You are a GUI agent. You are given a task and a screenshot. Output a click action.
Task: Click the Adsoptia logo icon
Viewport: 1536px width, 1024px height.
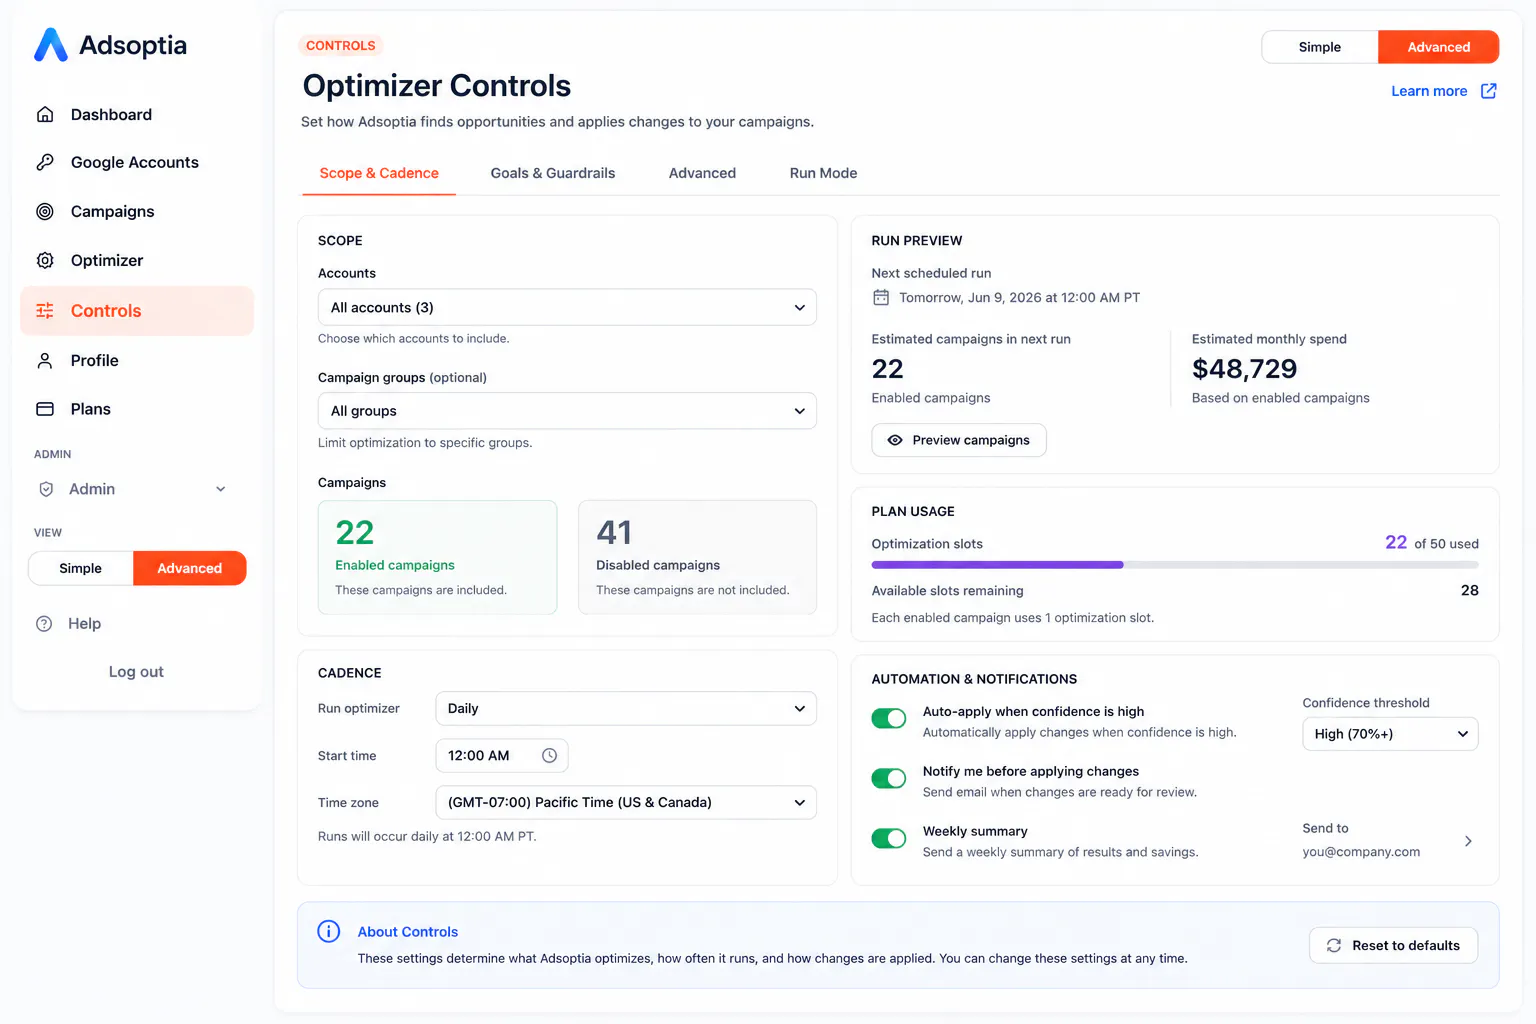(x=51, y=45)
